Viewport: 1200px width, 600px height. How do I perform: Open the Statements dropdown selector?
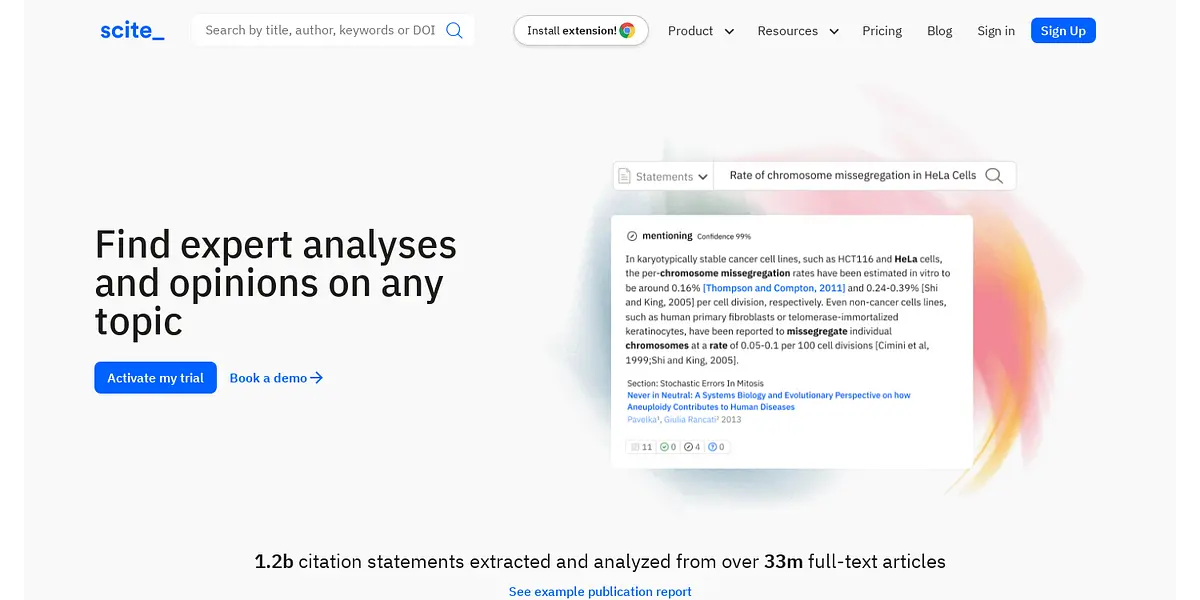click(664, 176)
